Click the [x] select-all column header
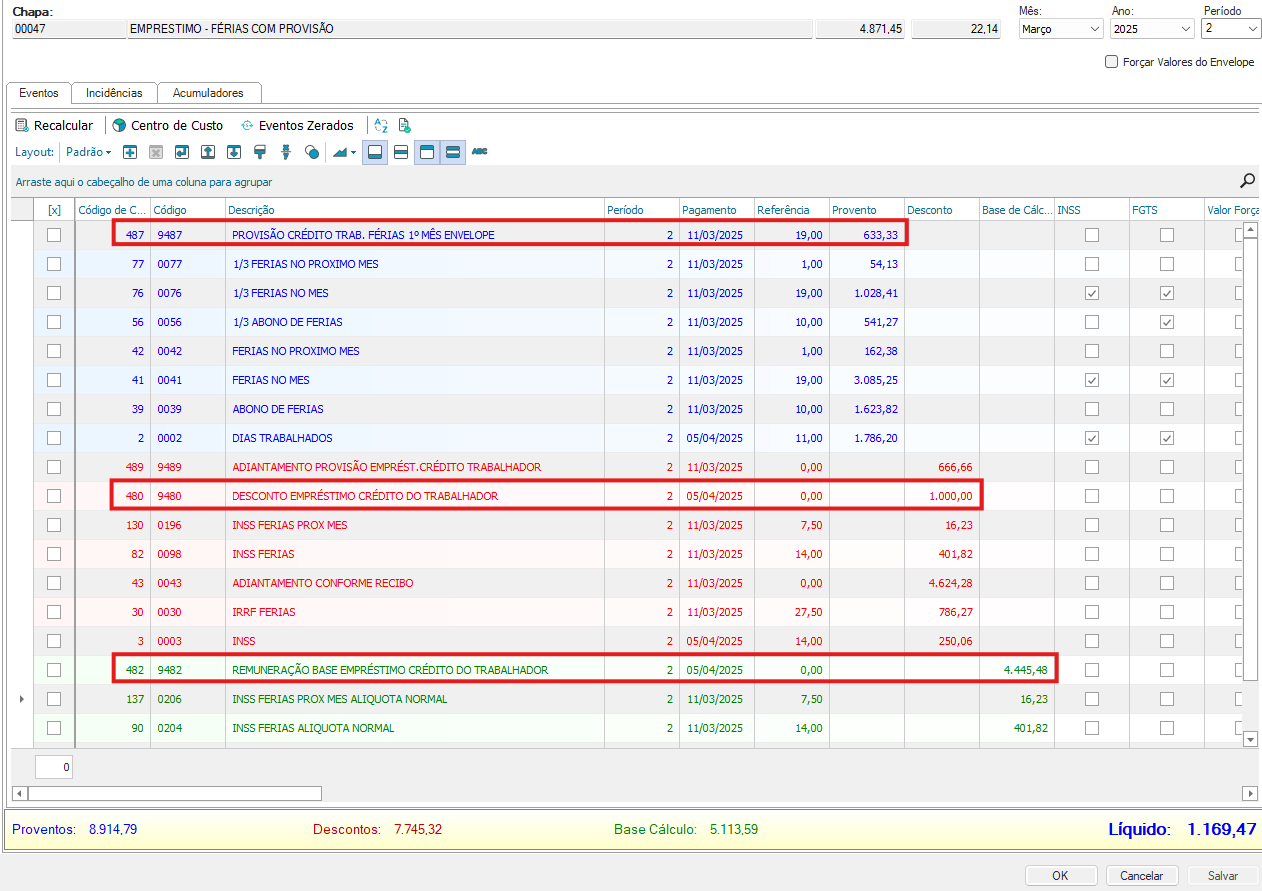 click(x=54, y=210)
